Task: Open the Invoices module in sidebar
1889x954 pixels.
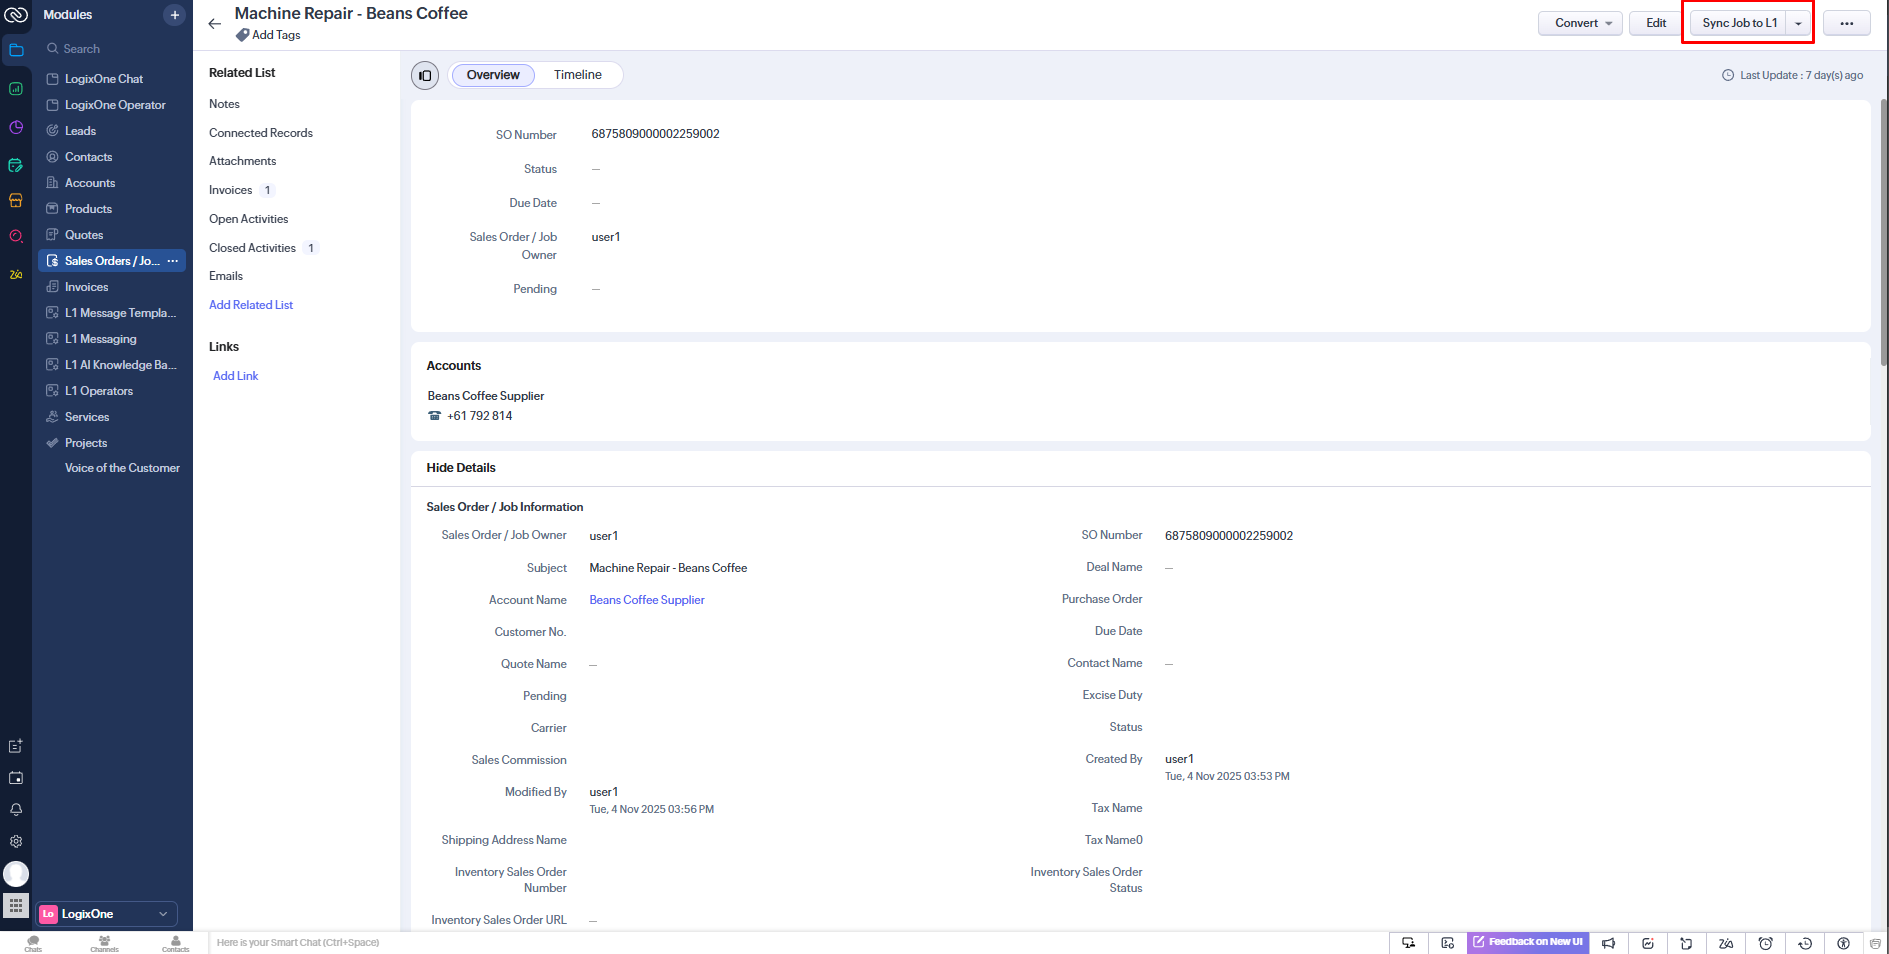Action: coord(87,287)
